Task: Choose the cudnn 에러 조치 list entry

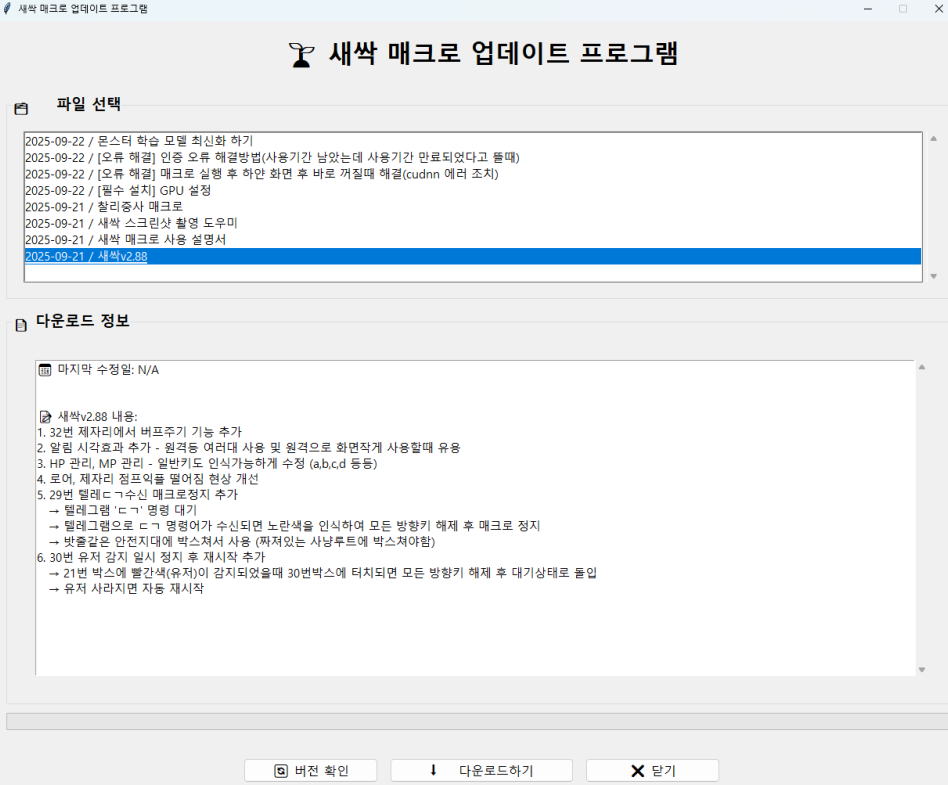Action: [261, 174]
